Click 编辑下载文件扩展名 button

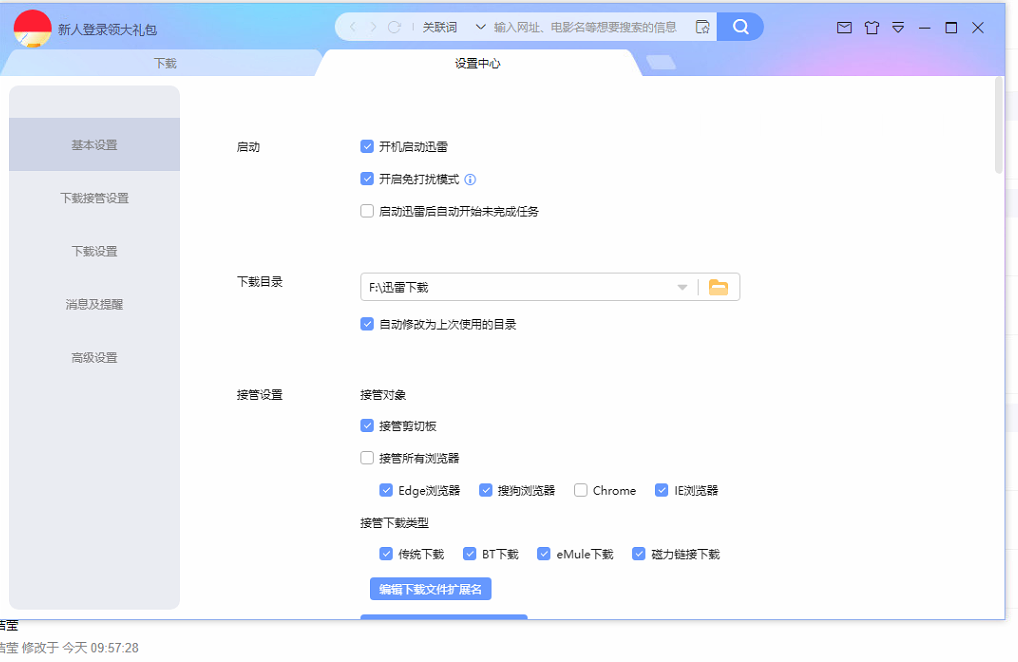430,589
